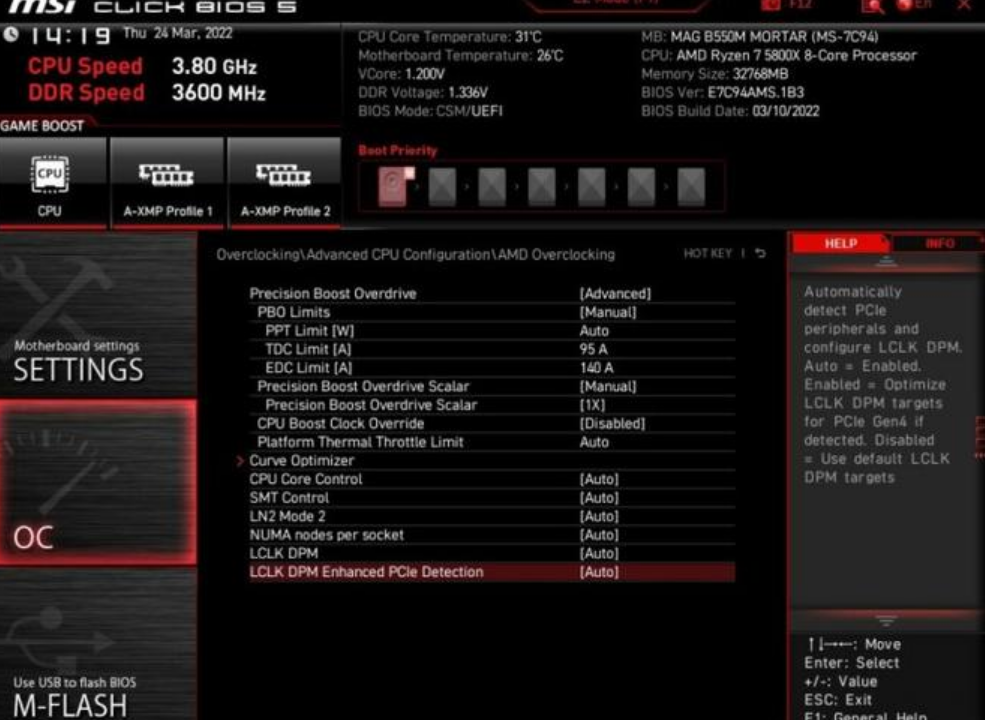Viewport: 985px width, 720px height.
Task: Select the last boot priority device slot
Action: [691, 187]
